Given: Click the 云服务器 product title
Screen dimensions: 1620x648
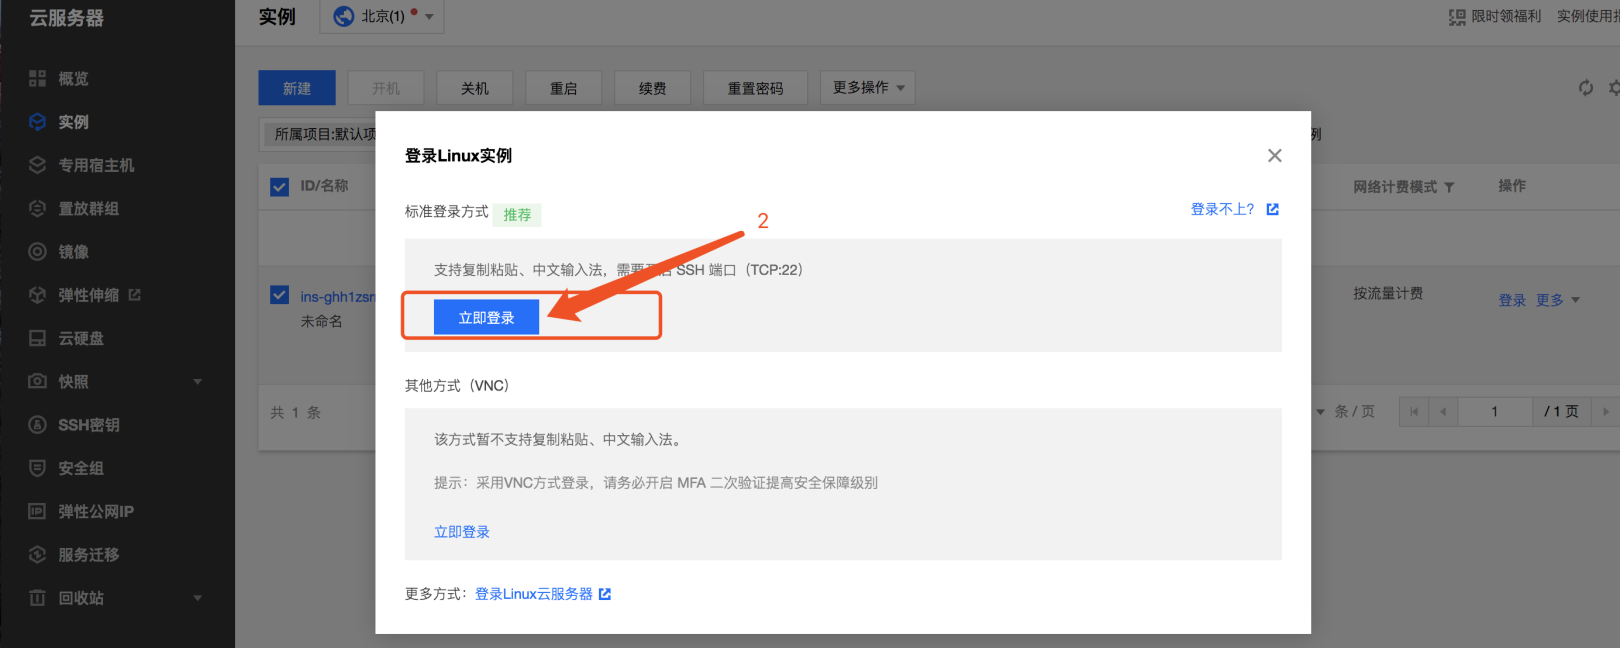Looking at the screenshot, I should (67, 18).
